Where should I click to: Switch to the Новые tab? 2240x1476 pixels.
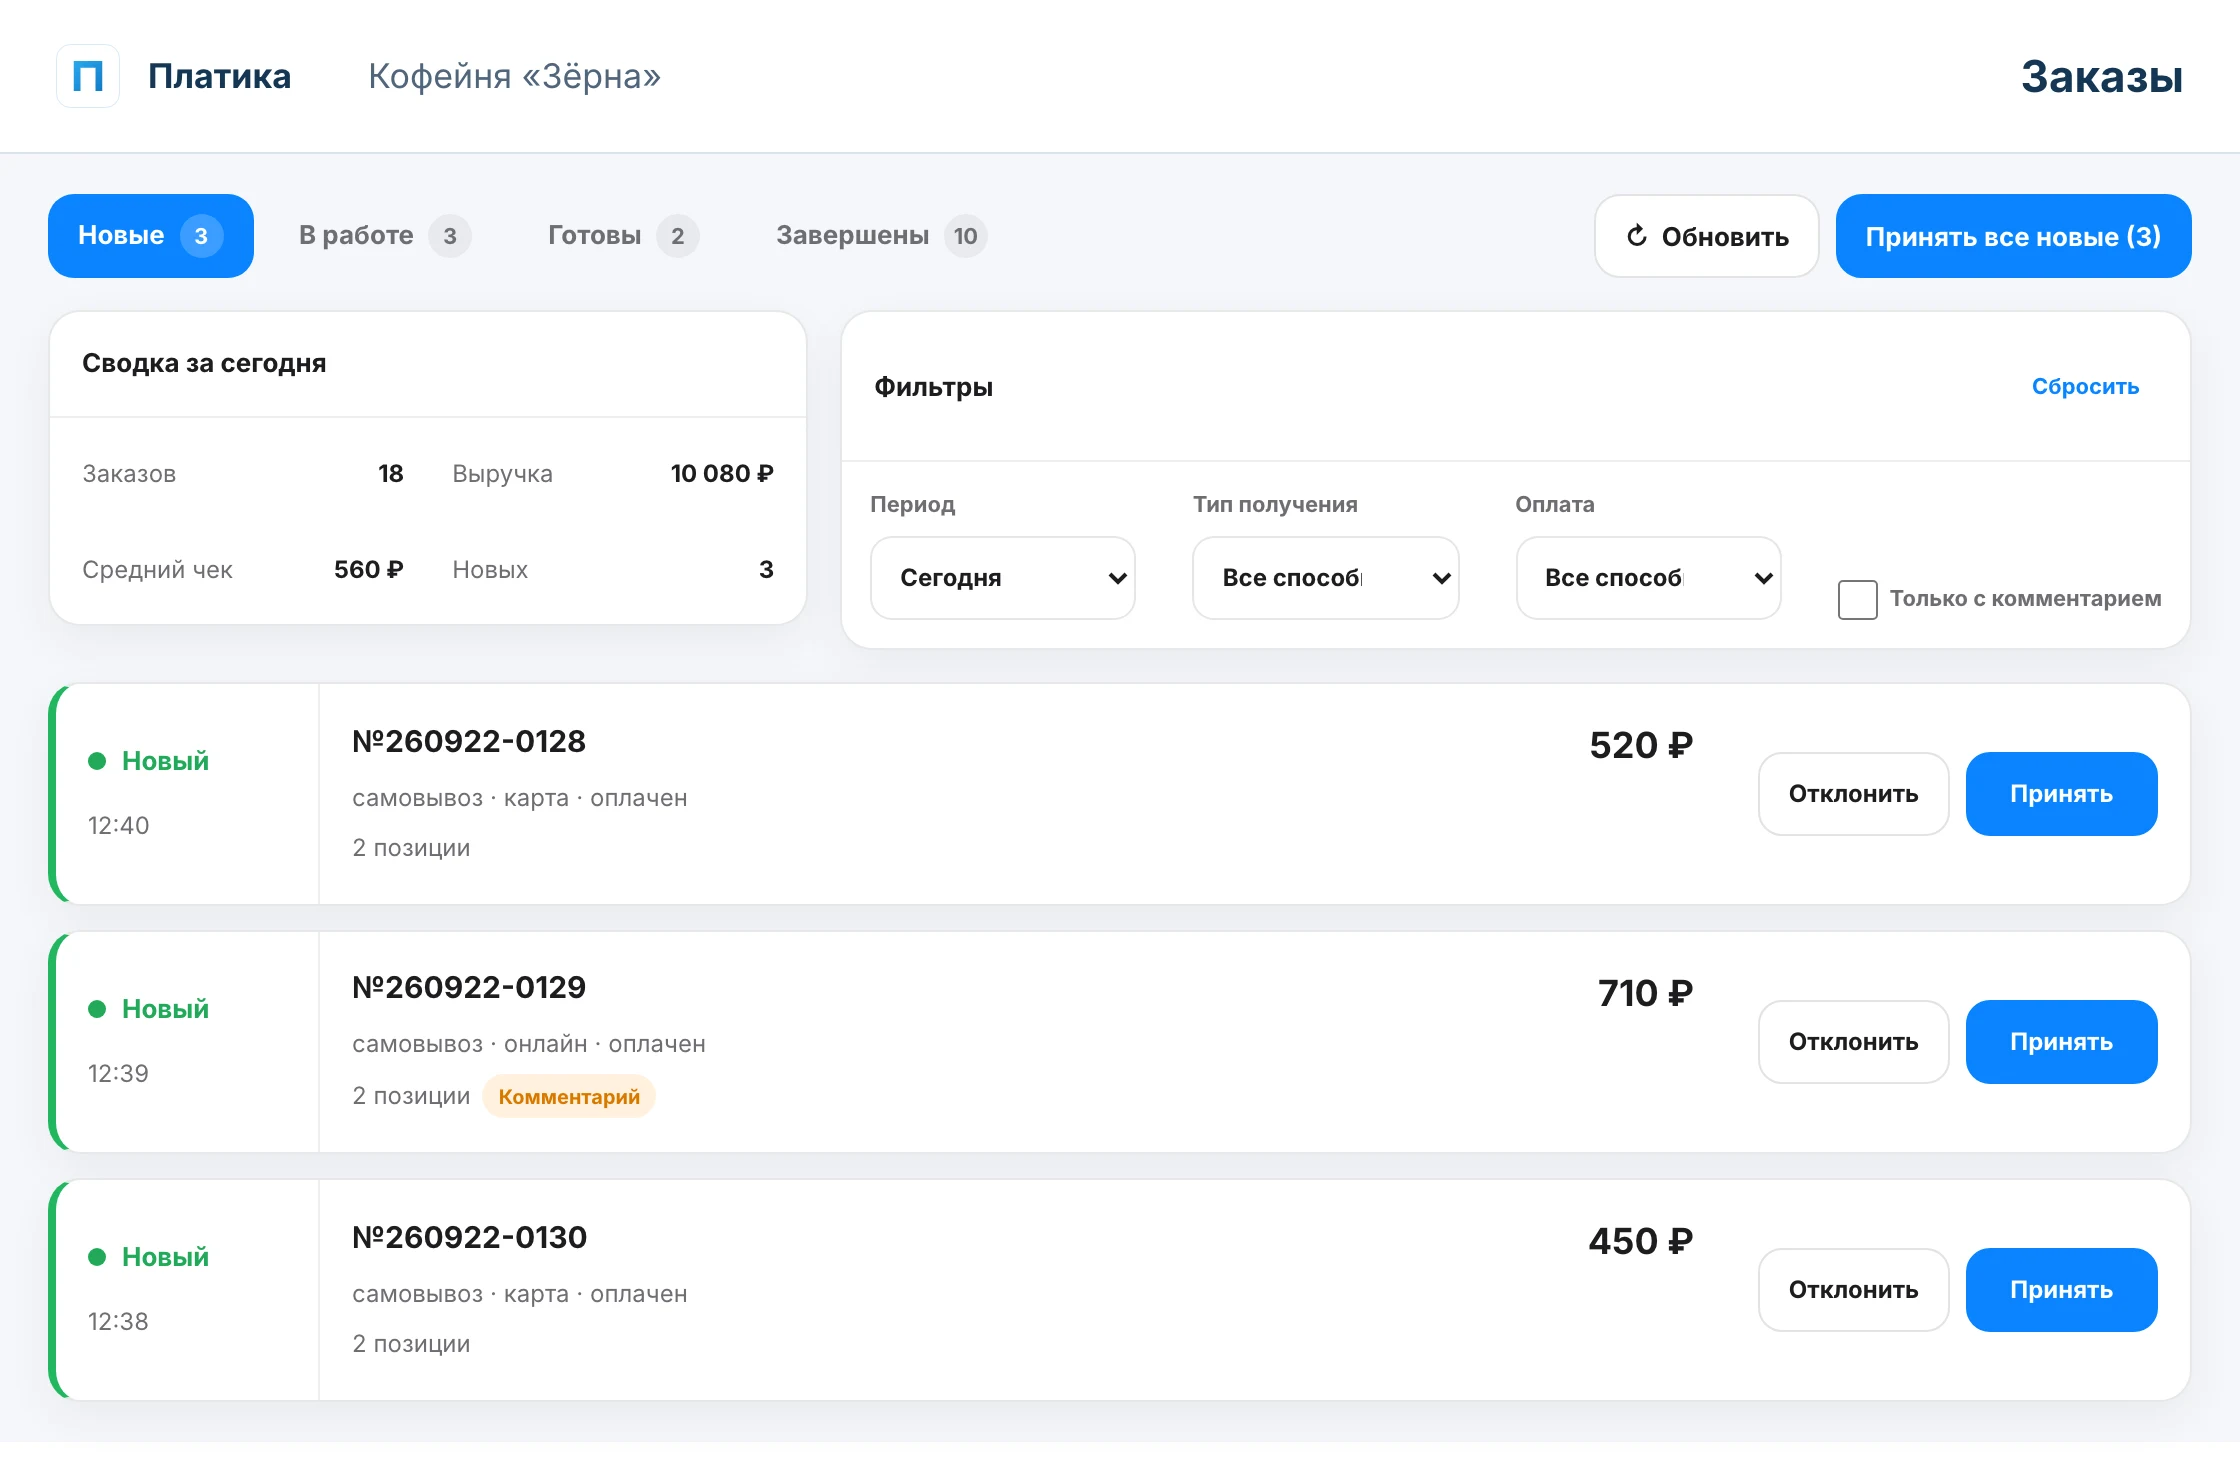[151, 236]
